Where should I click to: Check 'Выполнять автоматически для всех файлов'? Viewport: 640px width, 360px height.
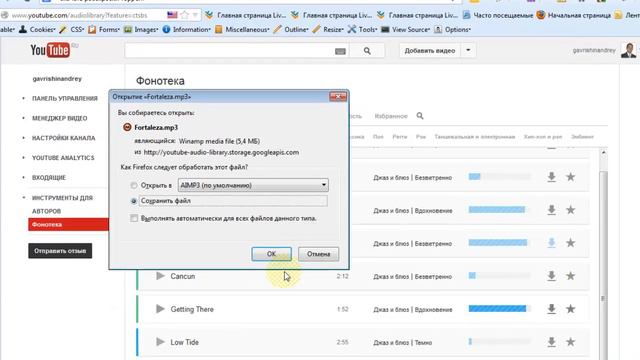pos(134,218)
